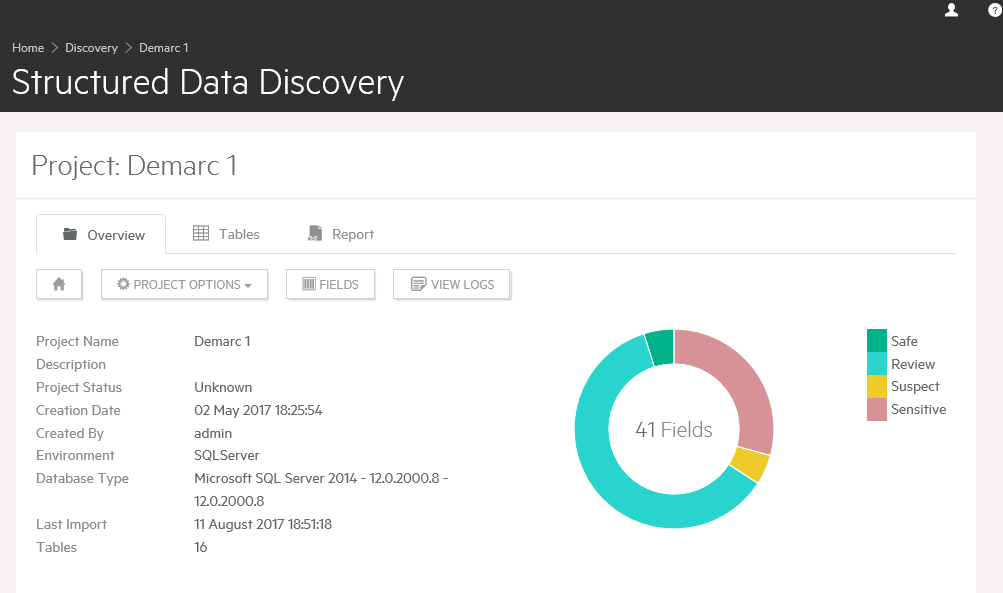Click the barcode icon on Fields button
1003x593 pixels.
(x=309, y=284)
